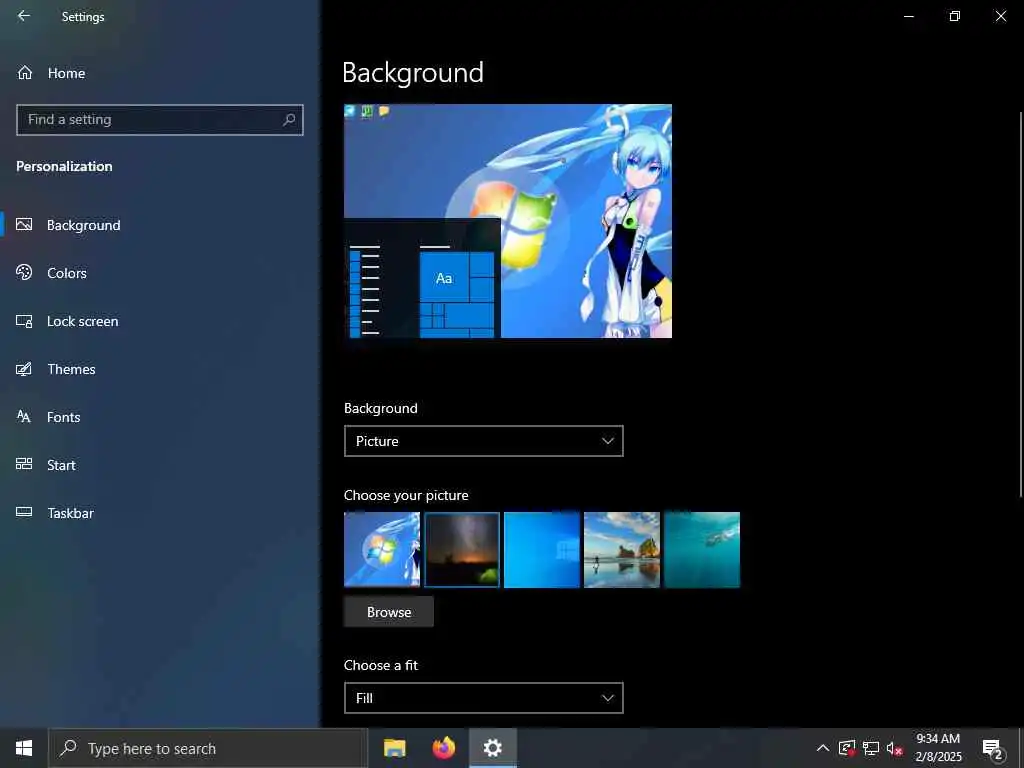The image size is (1024, 768).
Task: Click the Lock screen icon
Action: pos(24,321)
